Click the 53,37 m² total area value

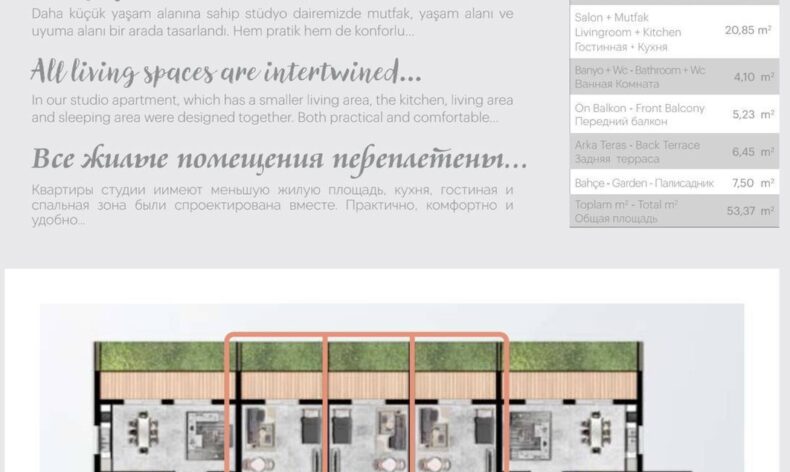pyautogui.click(x=750, y=211)
